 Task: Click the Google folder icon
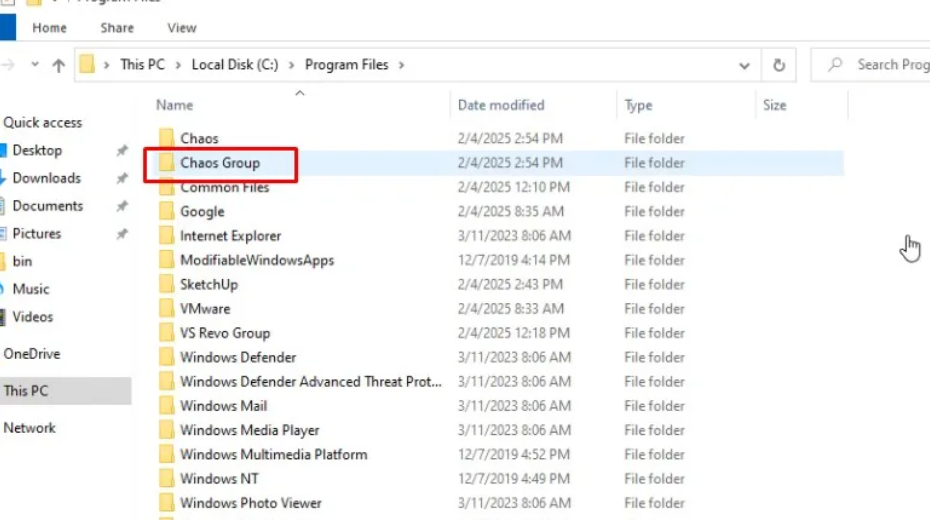coord(166,212)
